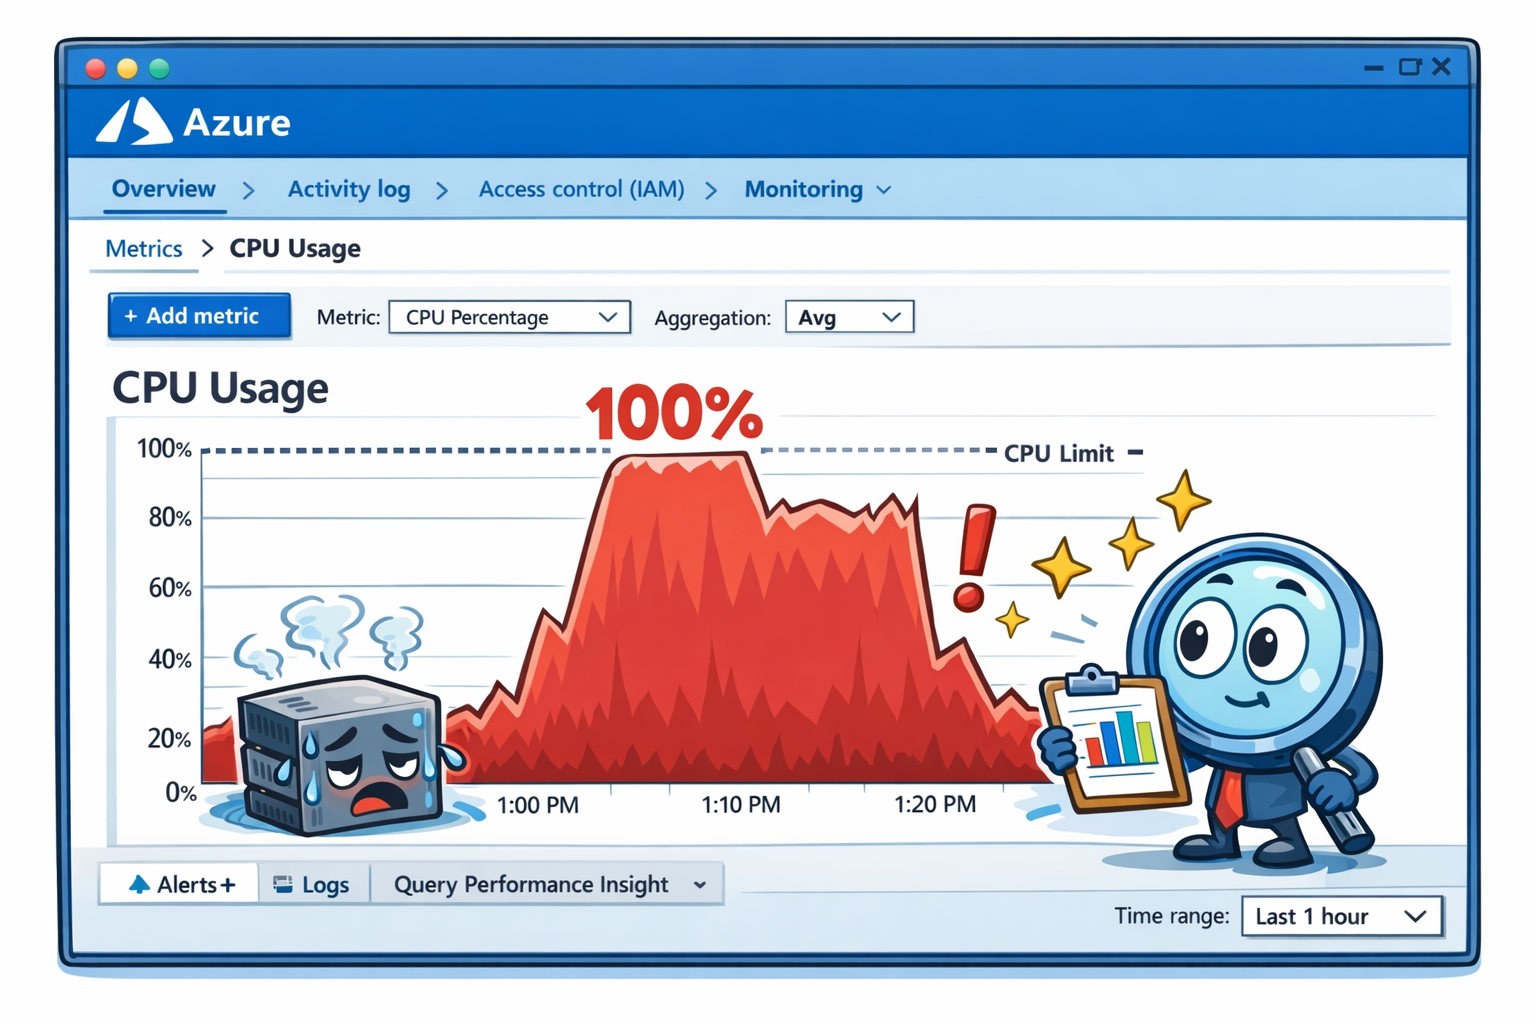1536x1024 pixels.
Task: Click the 20% y-axis label
Action: click(170, 738)
